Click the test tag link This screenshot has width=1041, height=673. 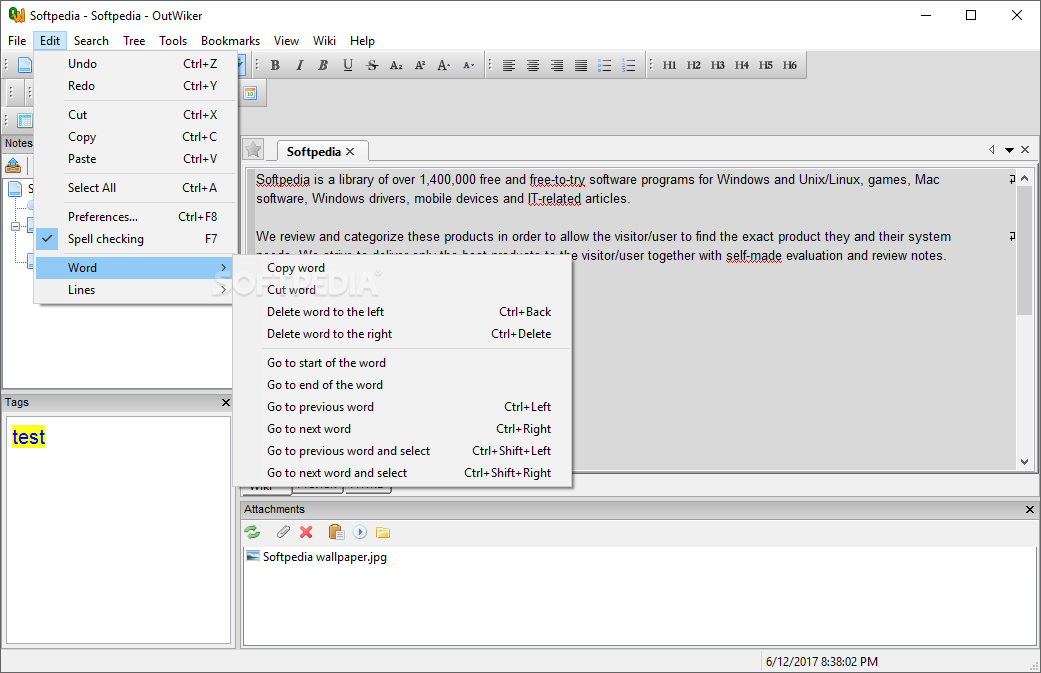coord(29,437)
